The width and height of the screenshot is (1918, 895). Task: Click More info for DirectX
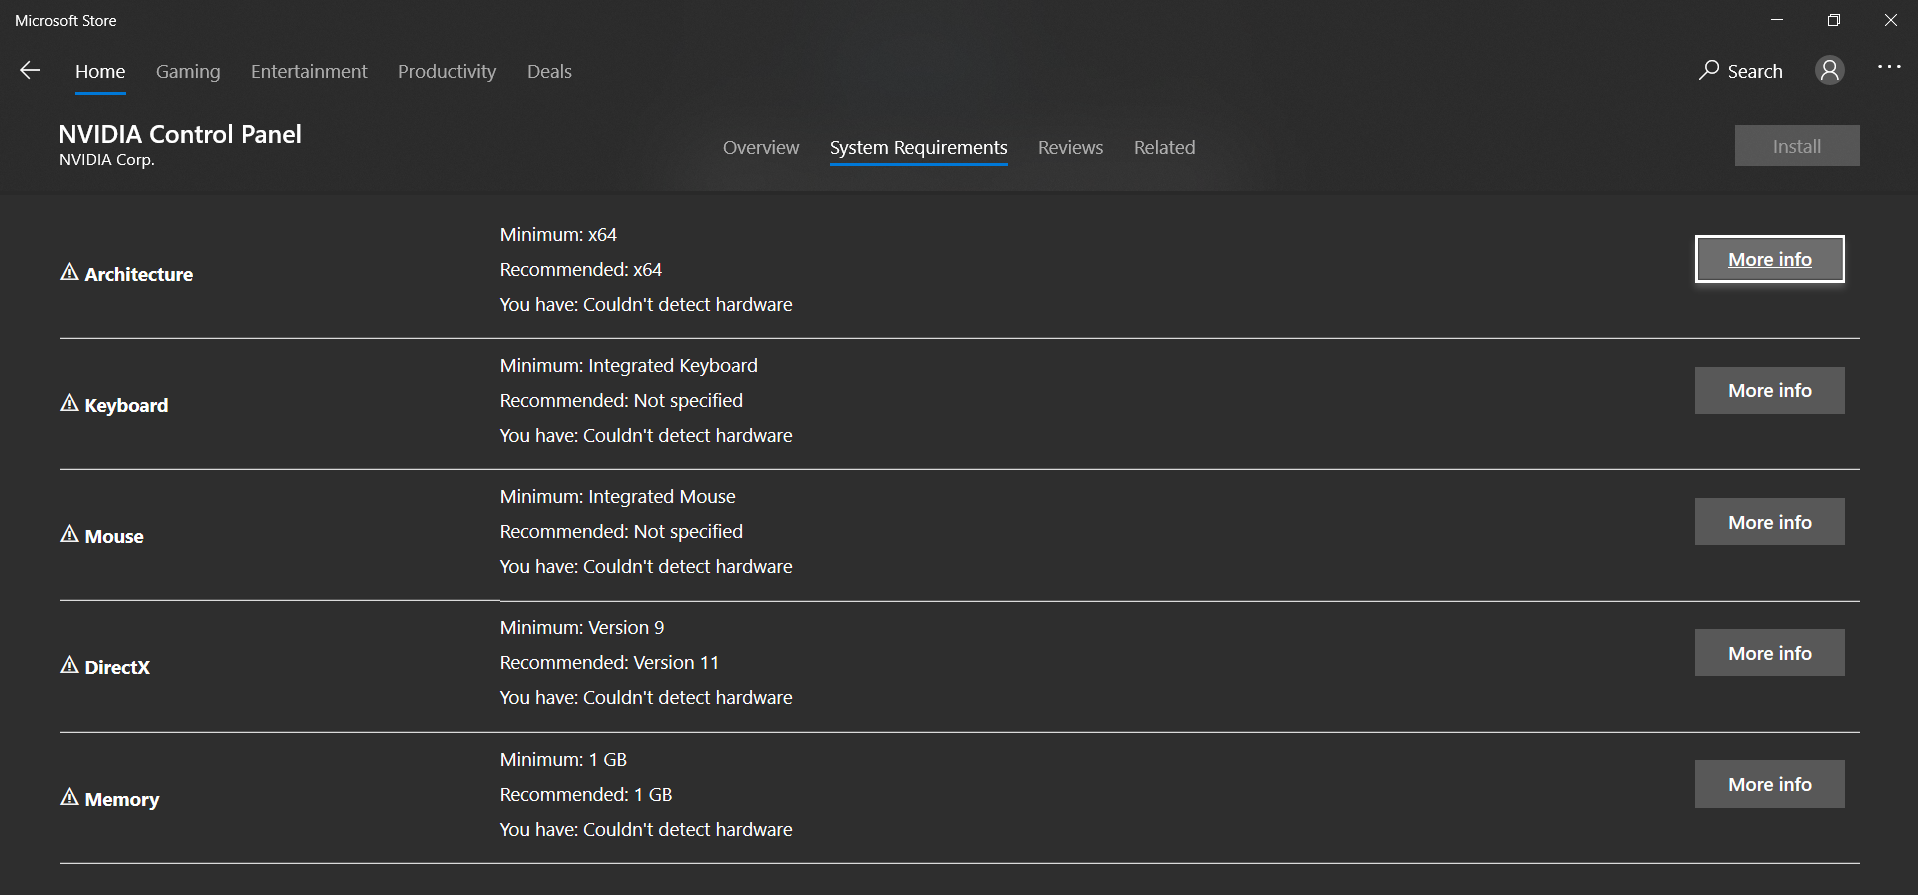pos(1769,653)
